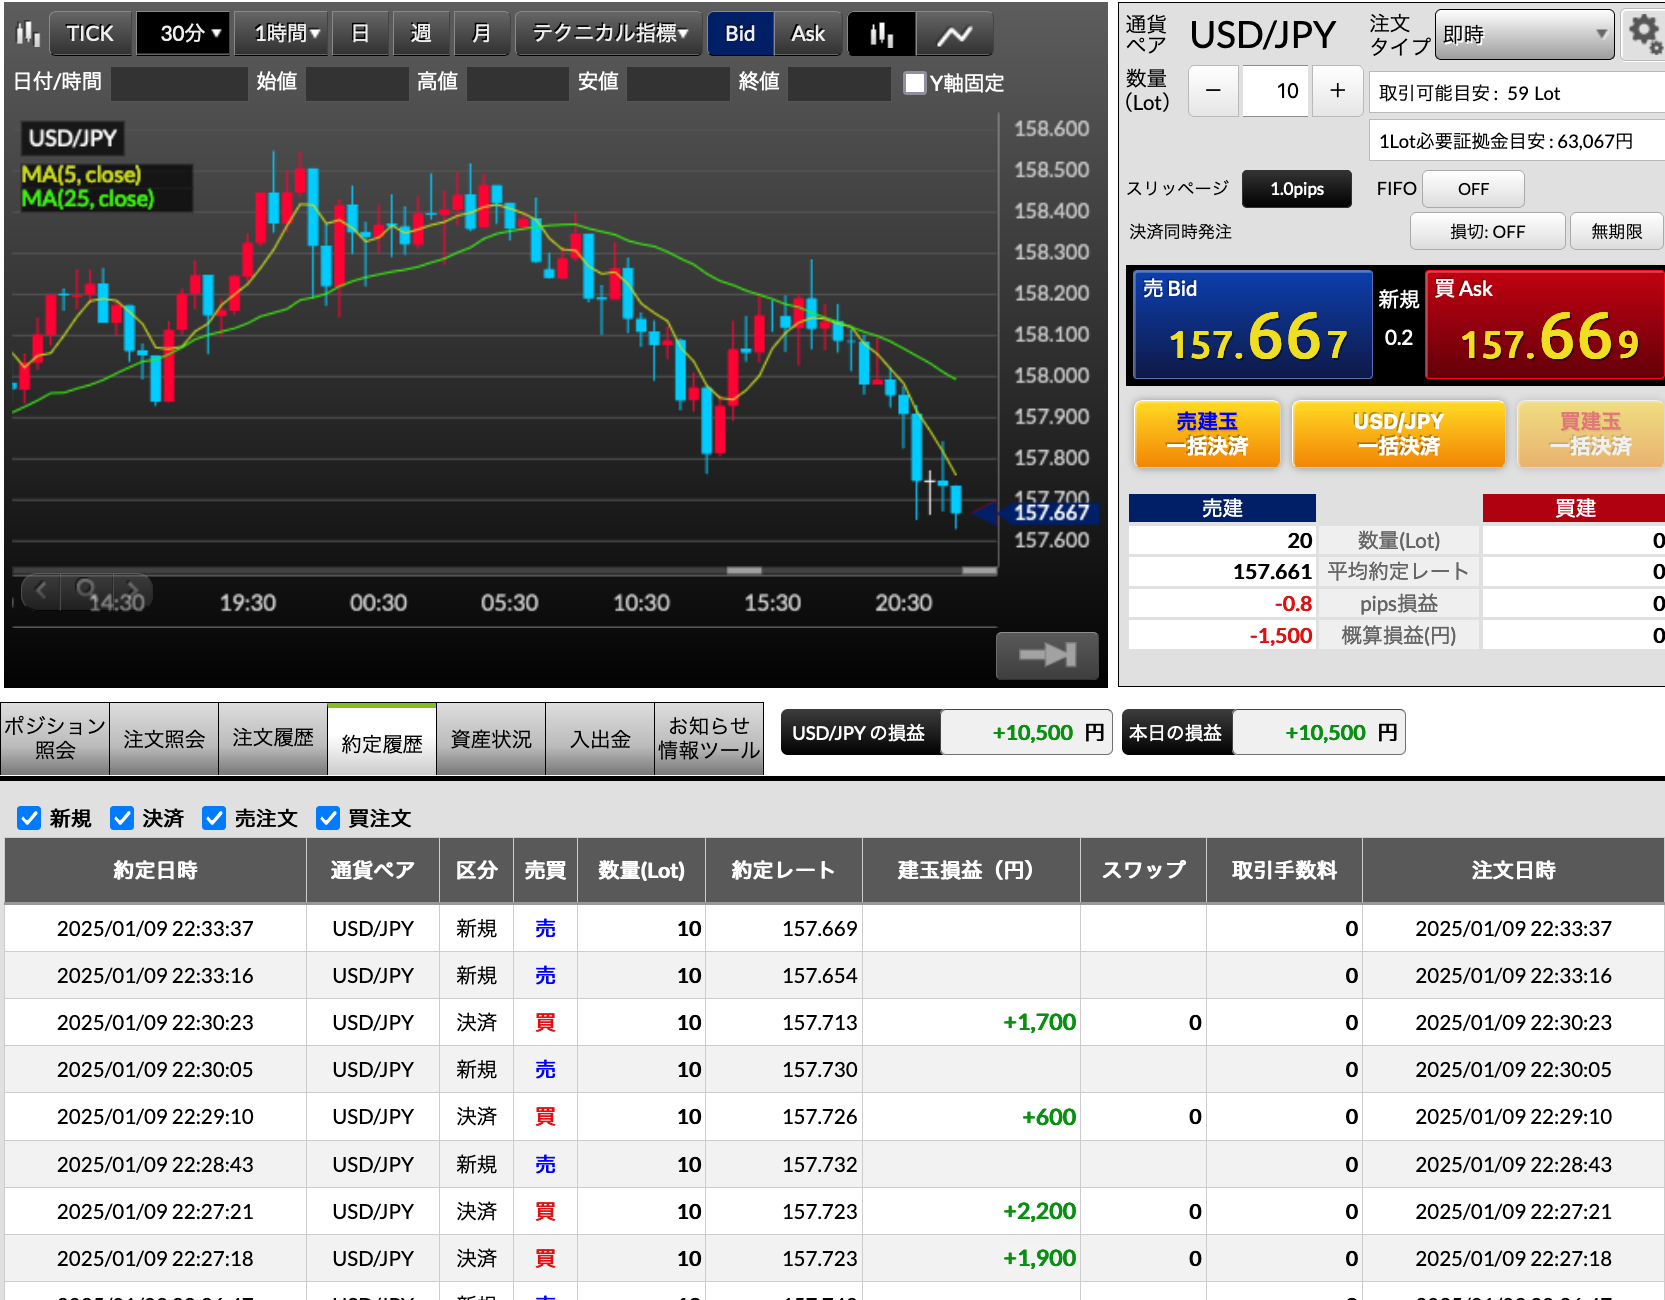
Task: Toggle 損切: OFF setting
Action: tap(1487, 232)
